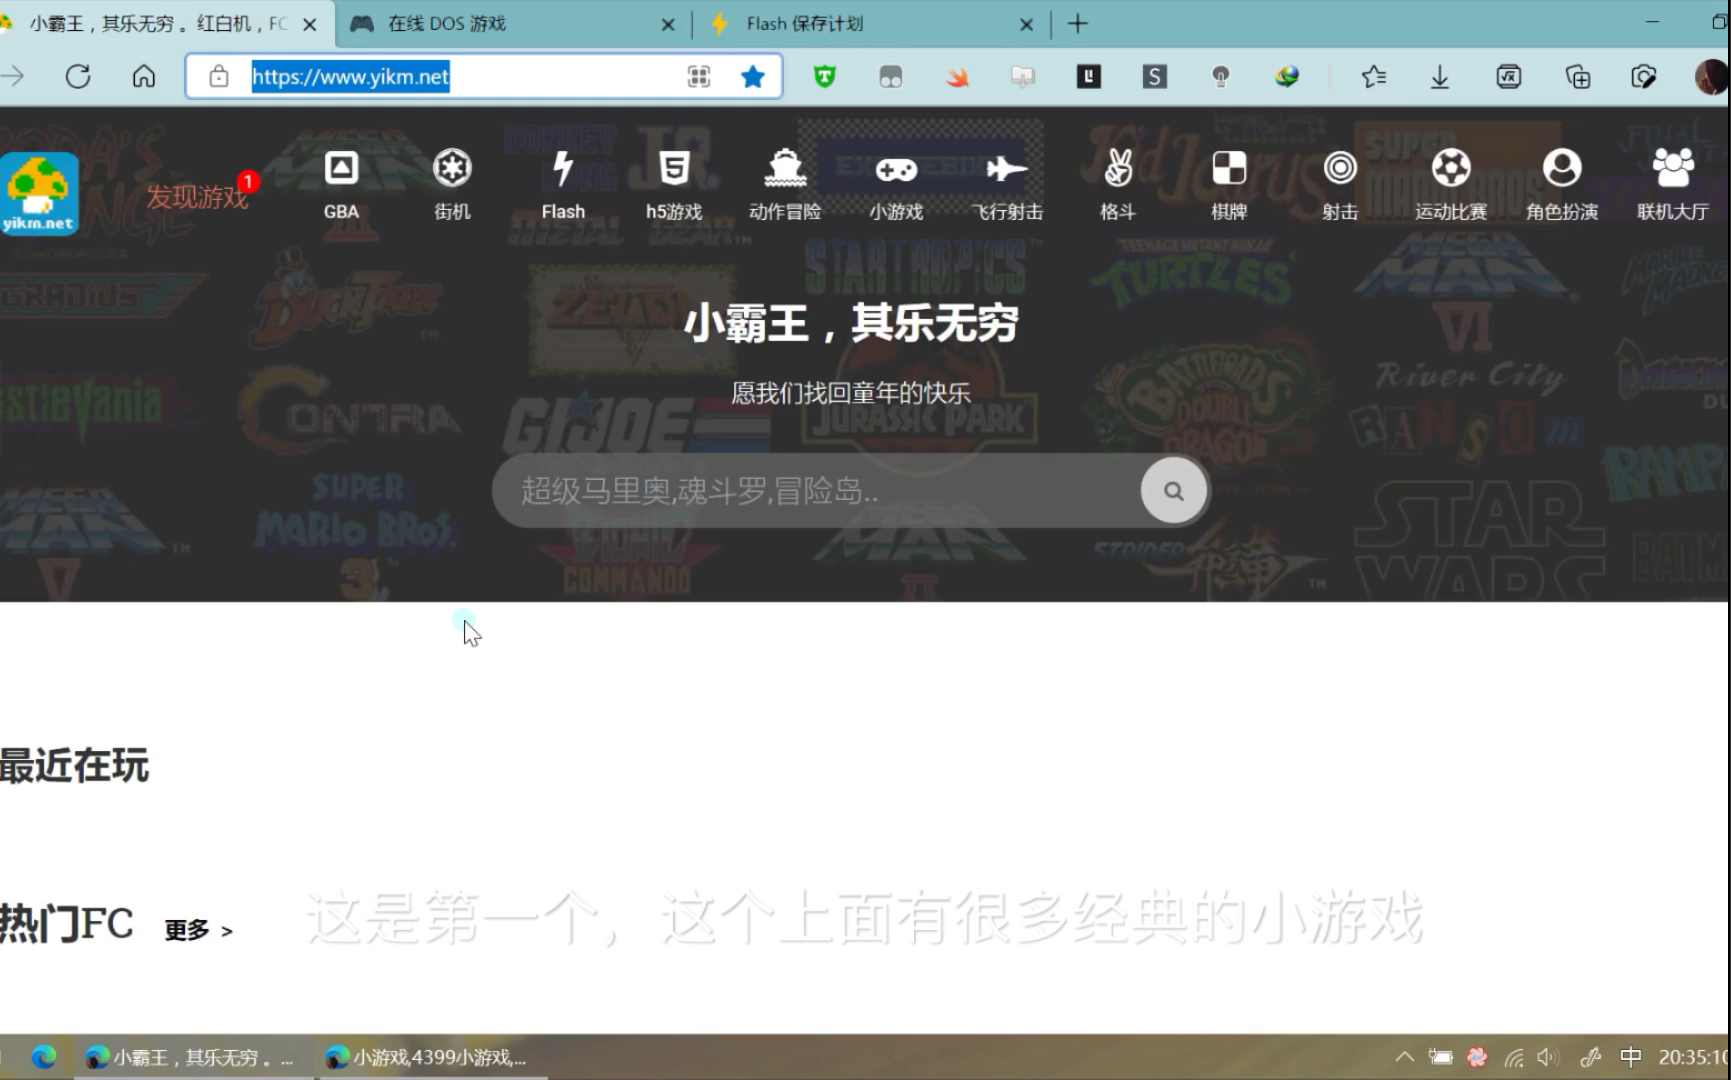Close the Flash 保存计划 tab

1026,24
